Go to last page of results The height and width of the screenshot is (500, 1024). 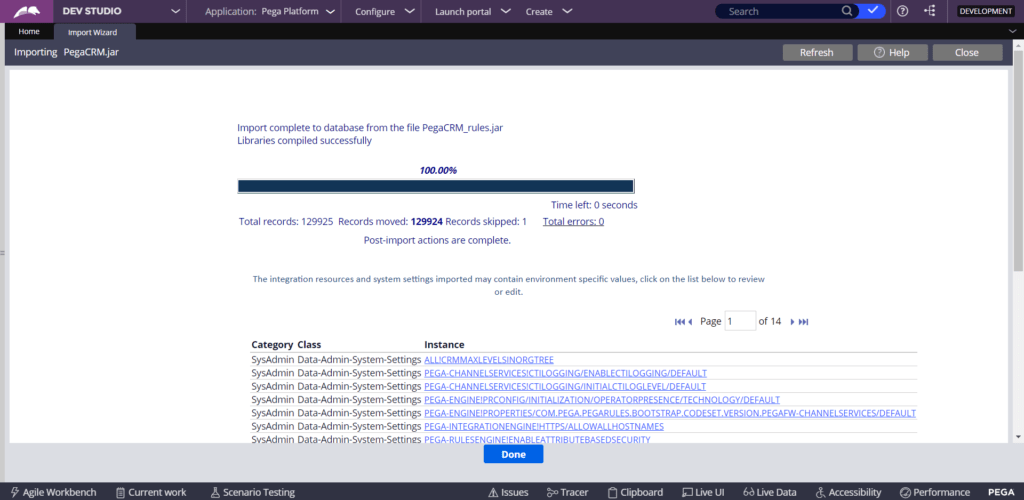804,321
